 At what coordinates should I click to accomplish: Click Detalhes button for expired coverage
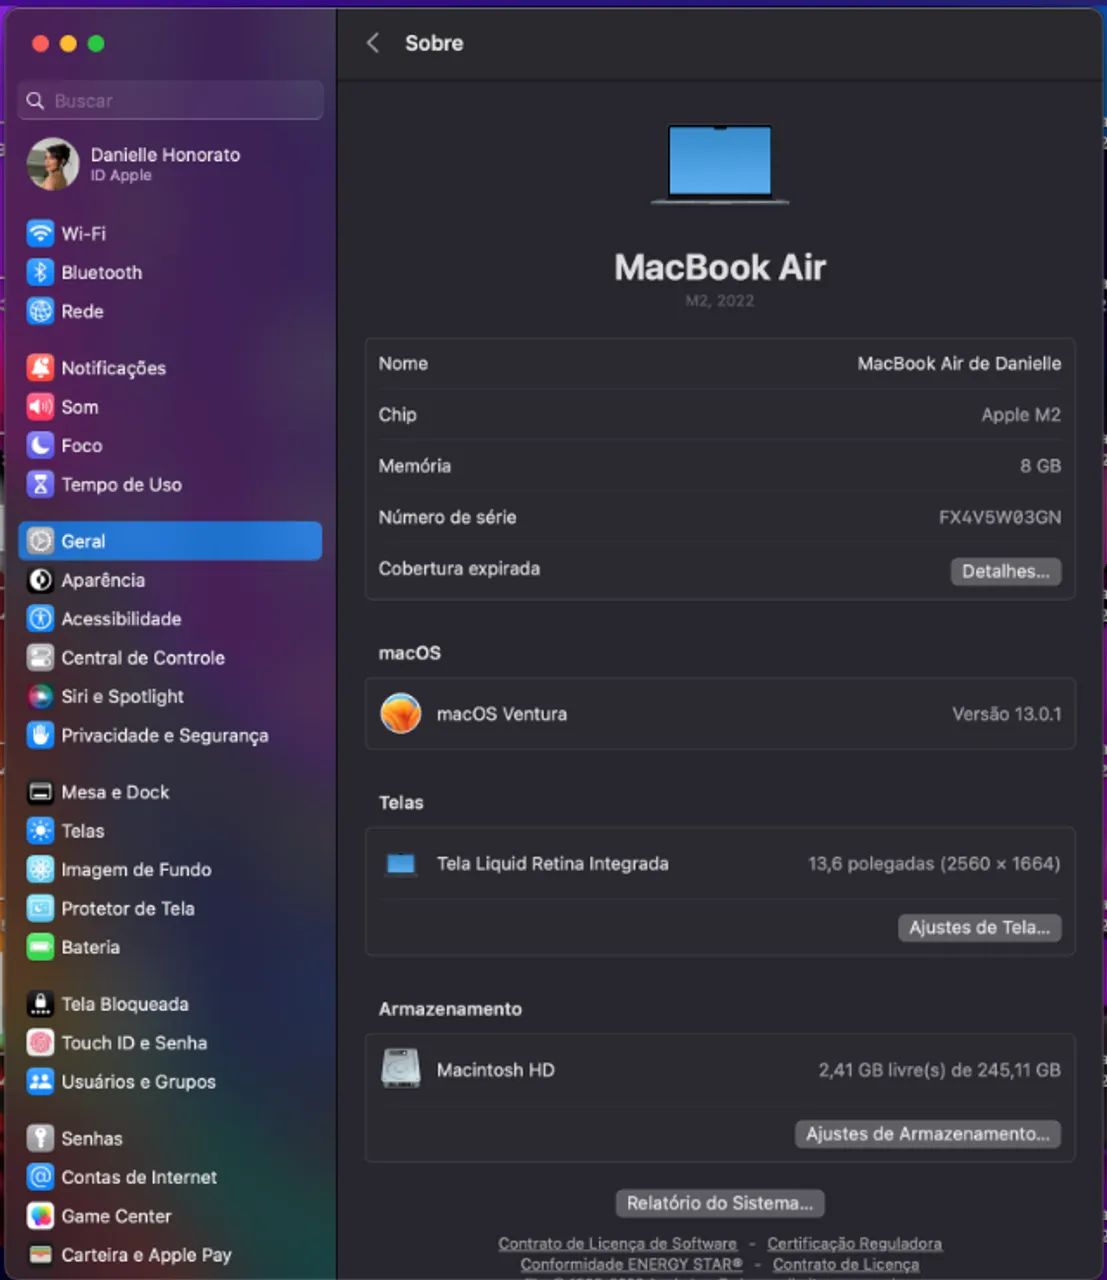(x=1005, y=571)
